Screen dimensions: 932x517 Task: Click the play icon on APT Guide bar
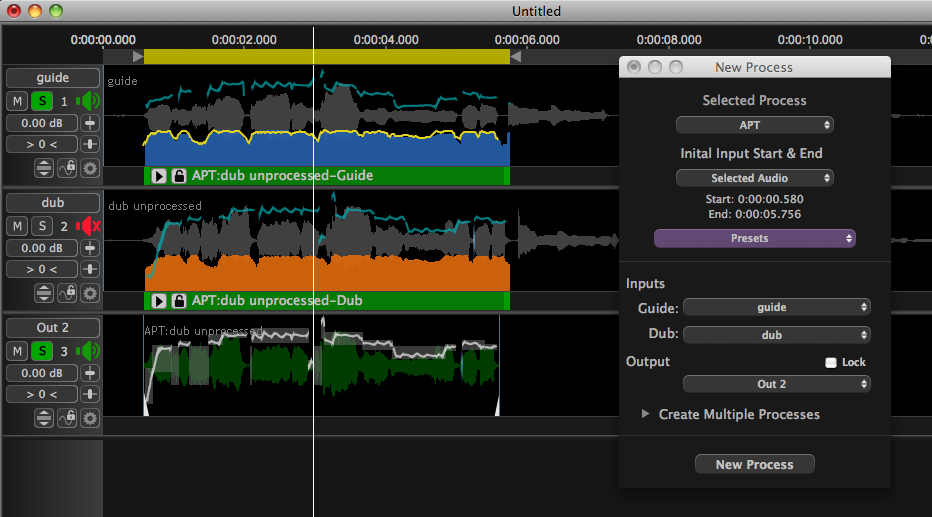click(158, 176)
